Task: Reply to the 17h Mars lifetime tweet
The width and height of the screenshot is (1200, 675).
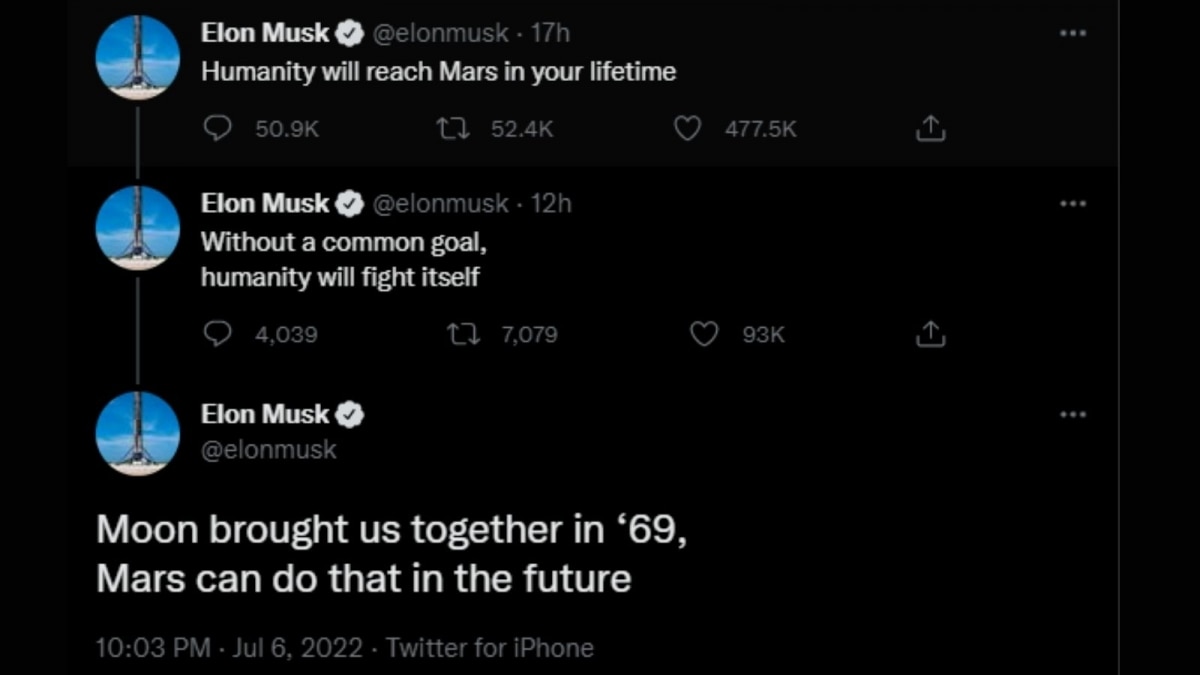Action: (218, 129)
